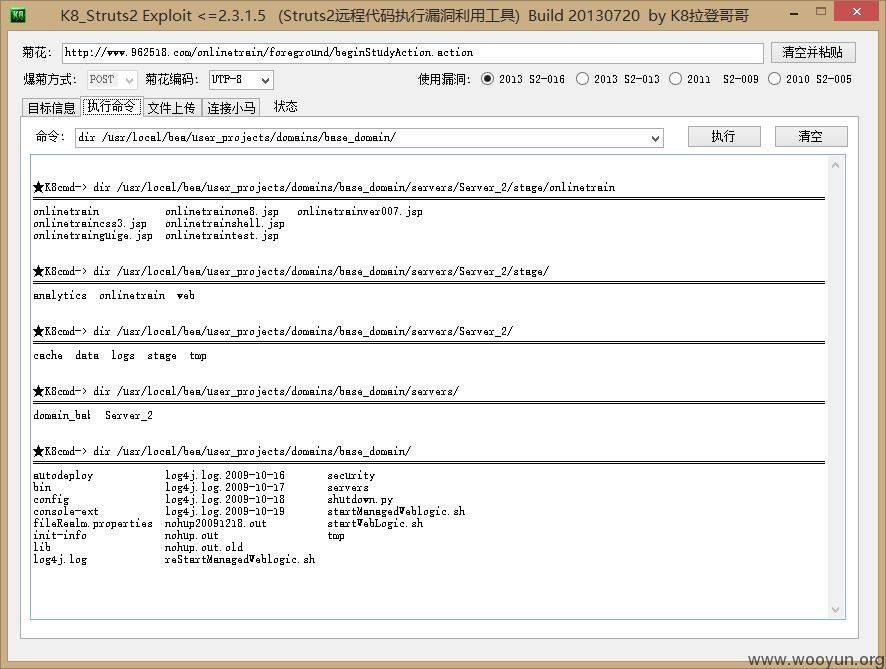Click the console-ext entry
The height and width of the screenshot is (669, 886).
point(66,512)
